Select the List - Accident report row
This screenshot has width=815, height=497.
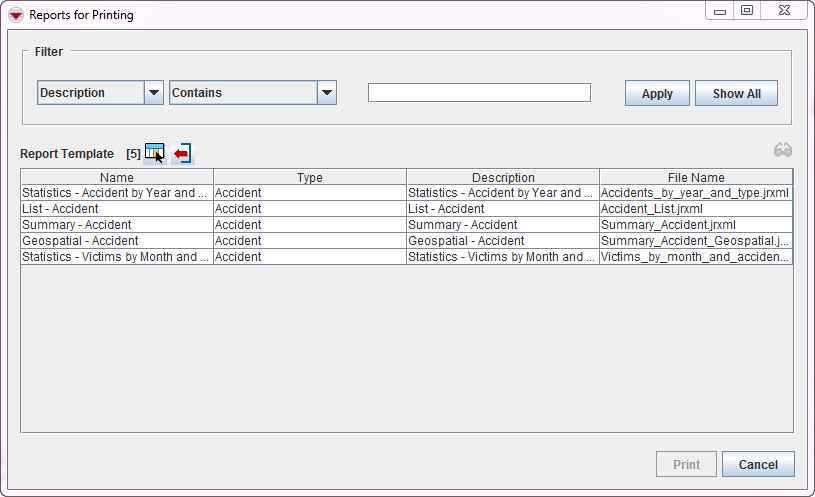(x=117, y=209)
